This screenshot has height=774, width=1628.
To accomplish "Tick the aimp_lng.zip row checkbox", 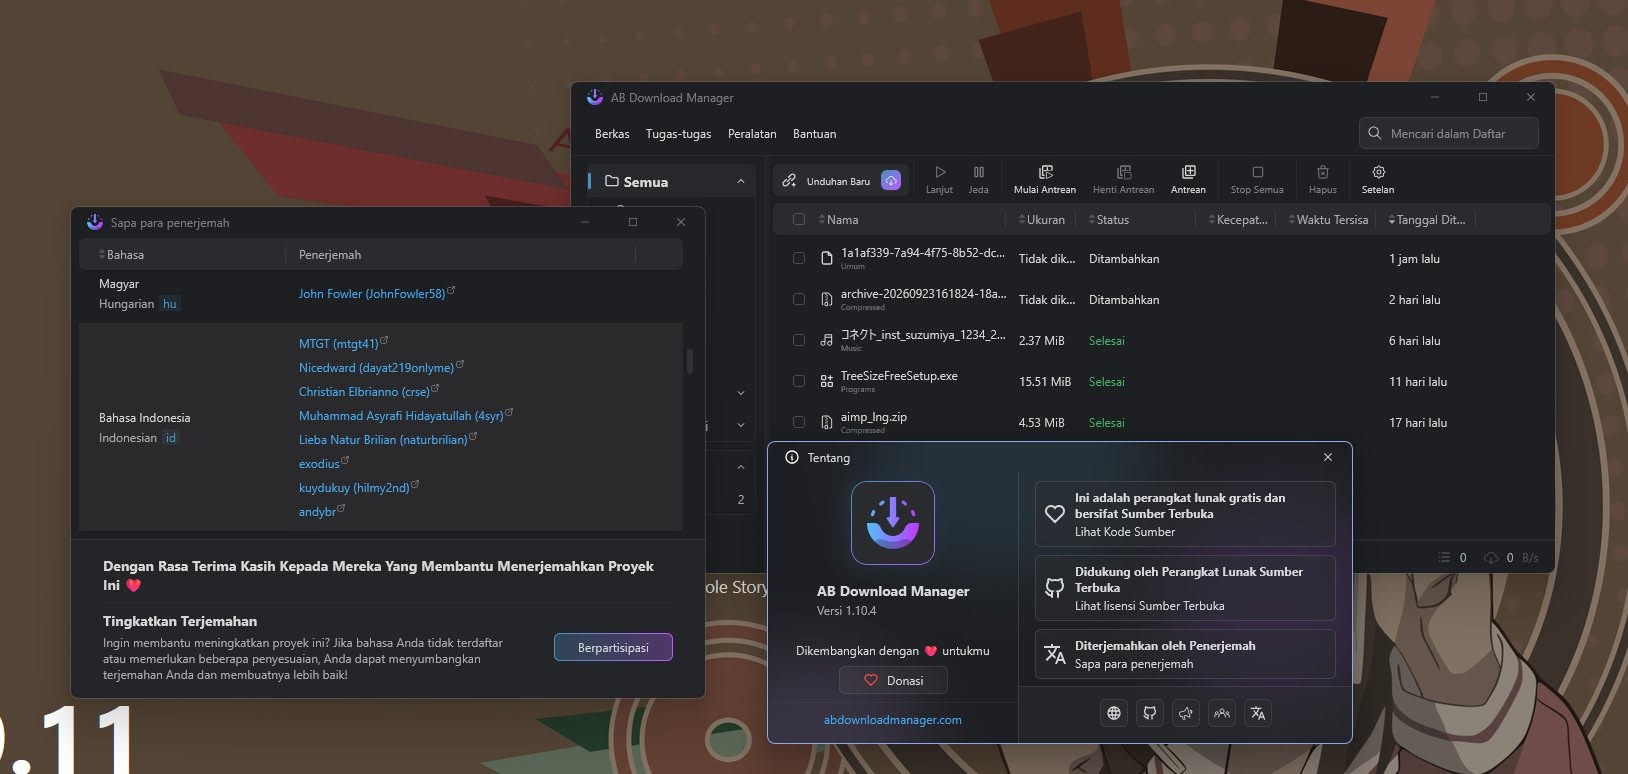I will 799,422.
